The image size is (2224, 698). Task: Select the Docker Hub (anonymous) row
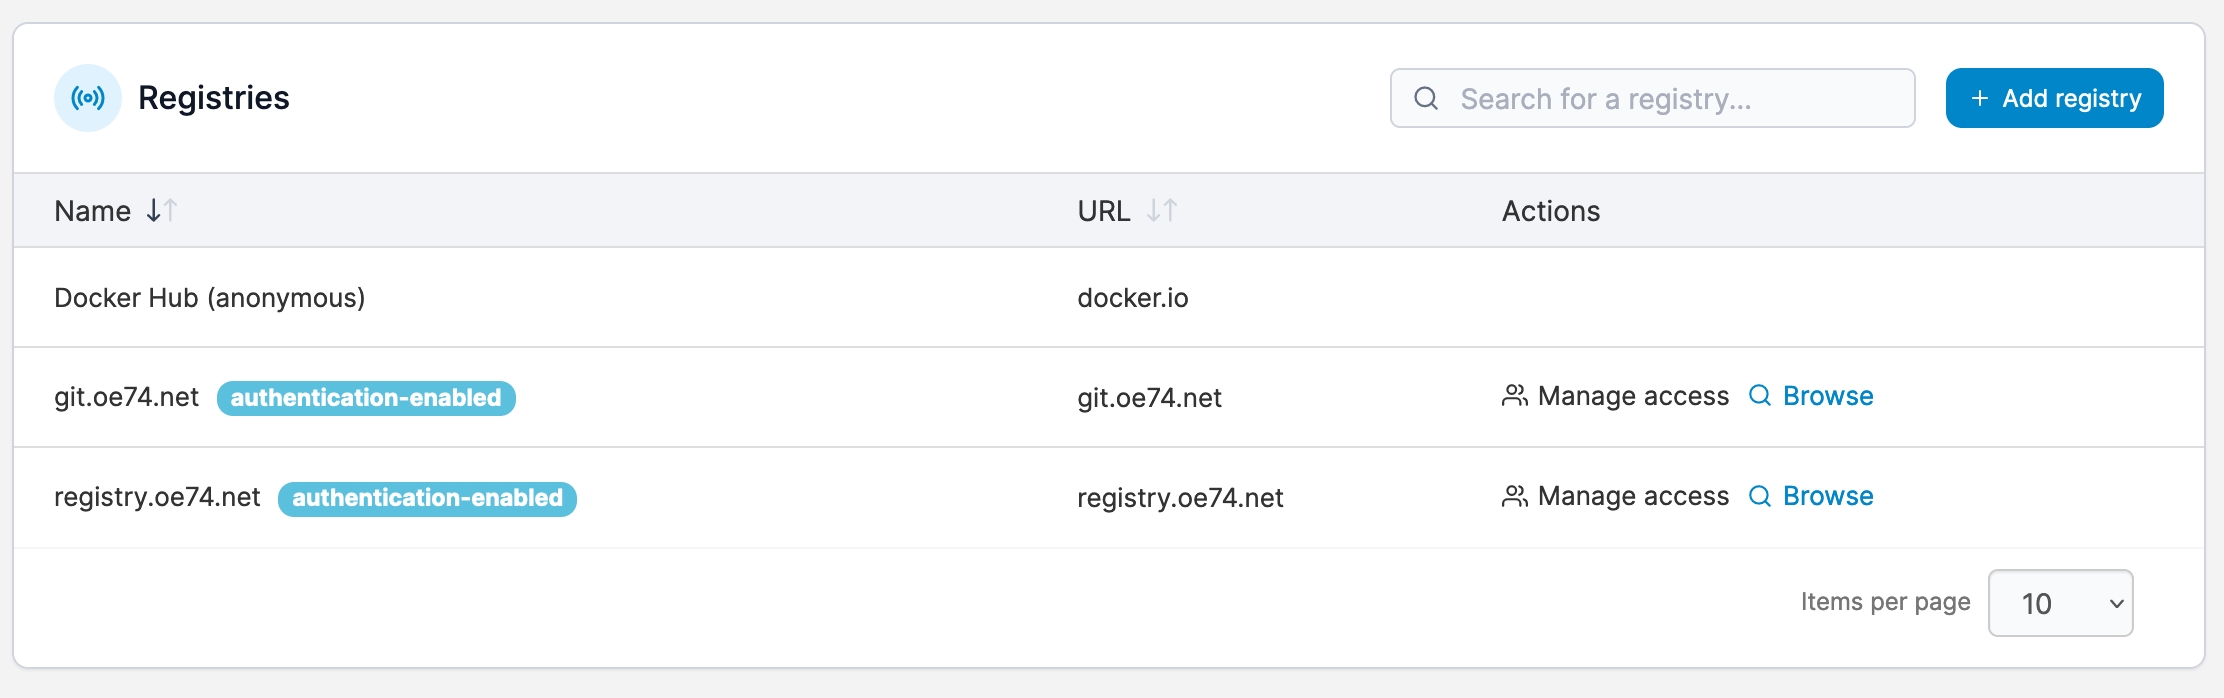[209, 298]
